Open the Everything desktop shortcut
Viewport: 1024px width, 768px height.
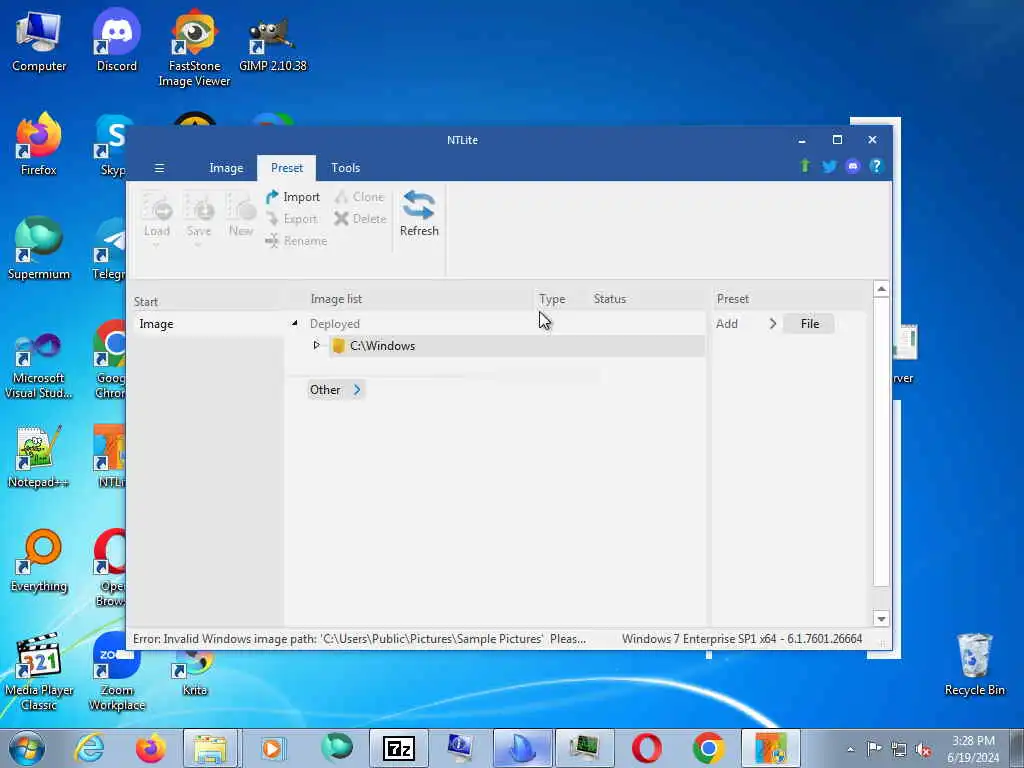39,561
